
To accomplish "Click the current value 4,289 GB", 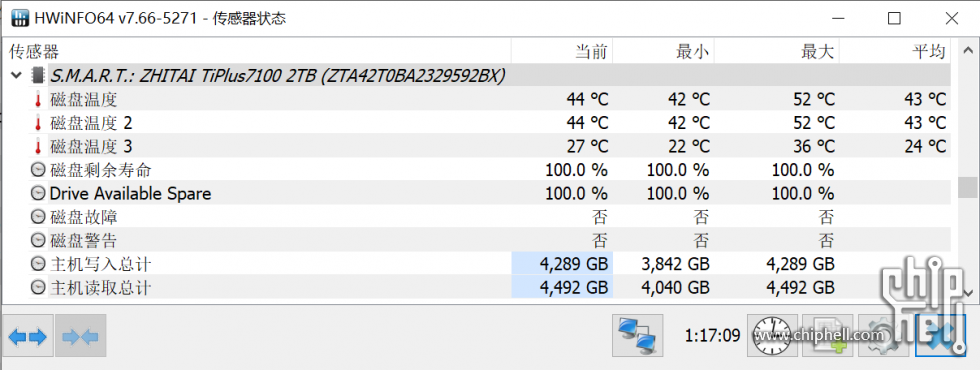I will tap(573, 264).
